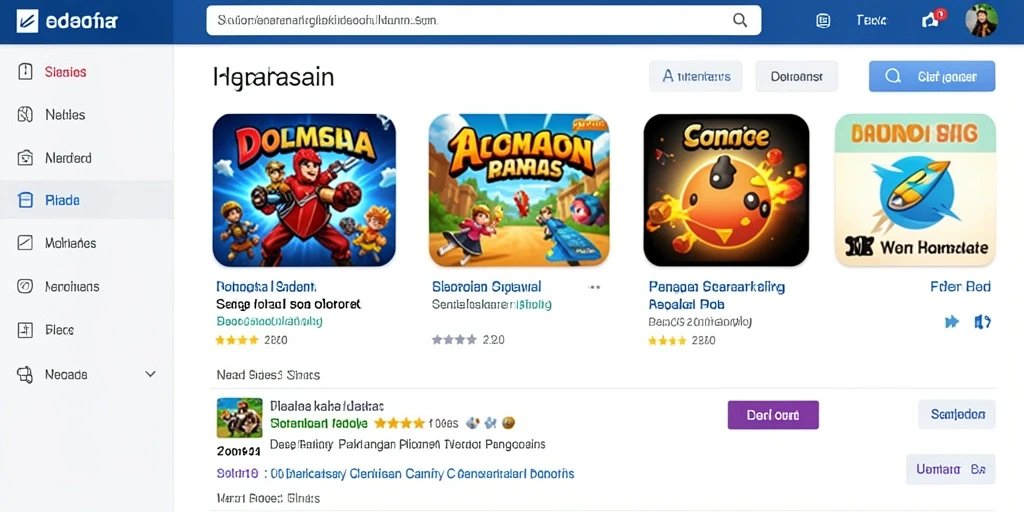Click the blue search button at top right
Image resolution: width=1024 pixels, height=512 pixels.
(932, 76)
